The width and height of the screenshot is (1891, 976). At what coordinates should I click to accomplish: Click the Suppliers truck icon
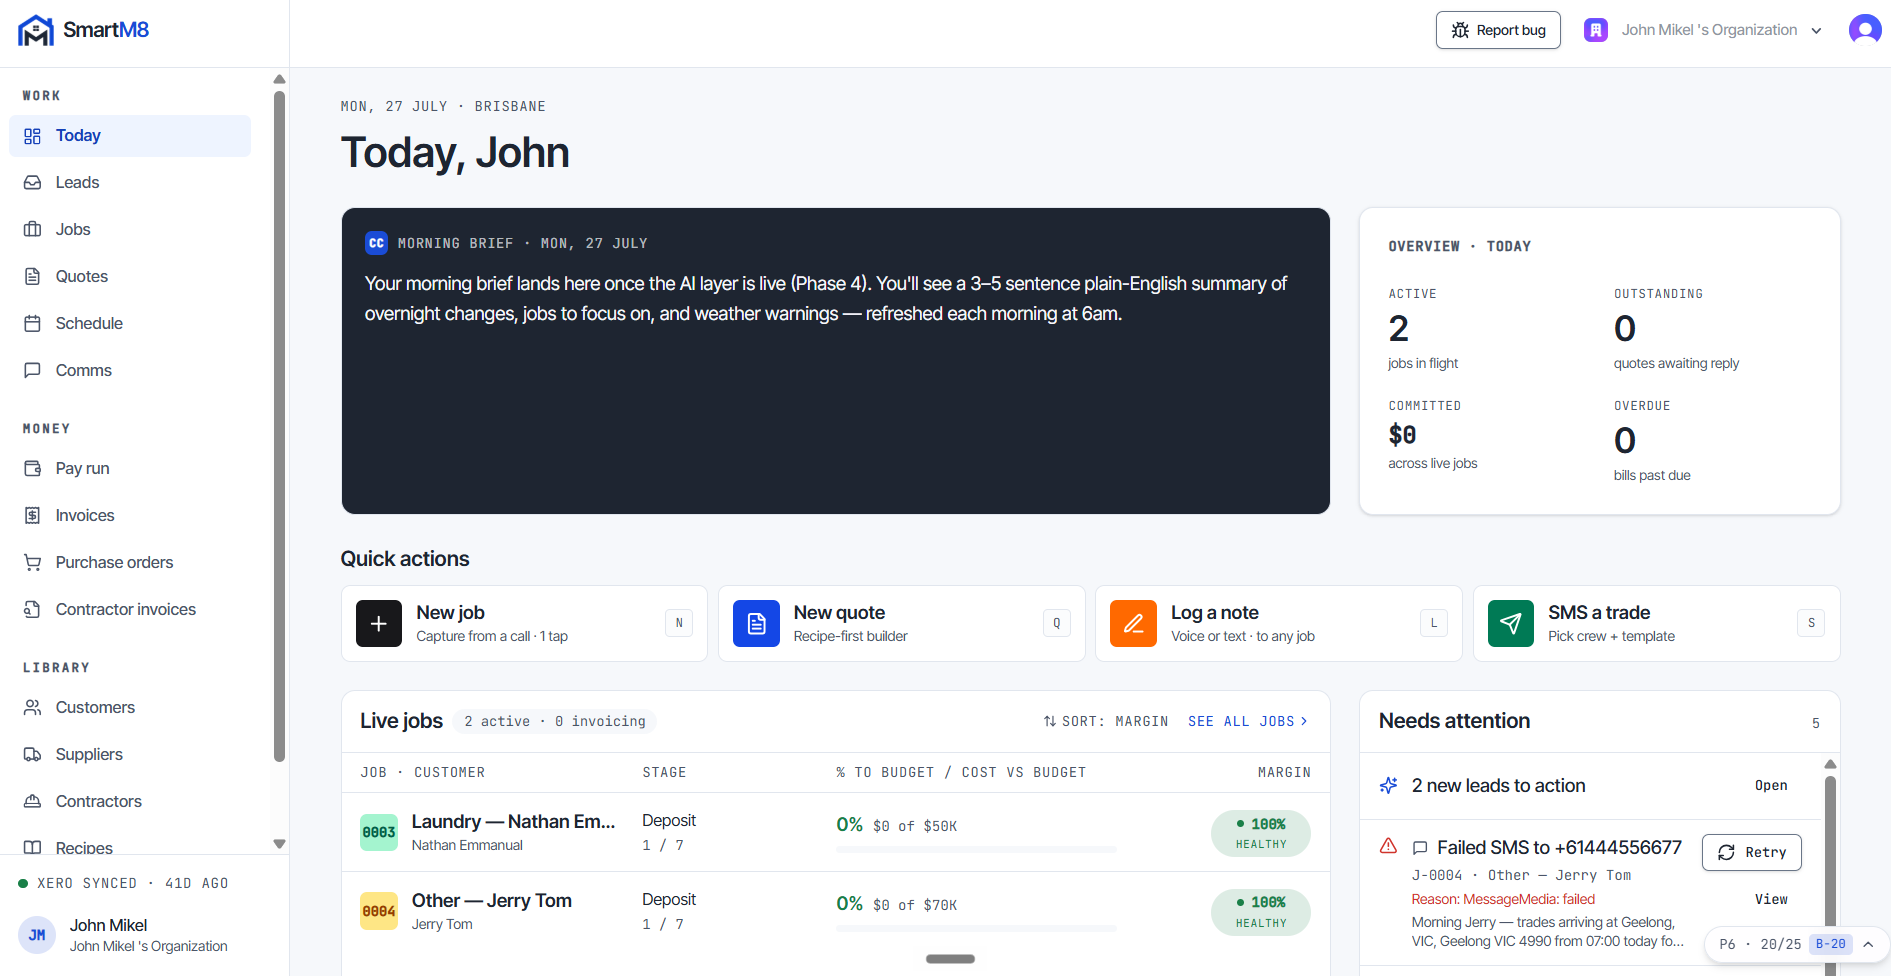tap(33, 755)
